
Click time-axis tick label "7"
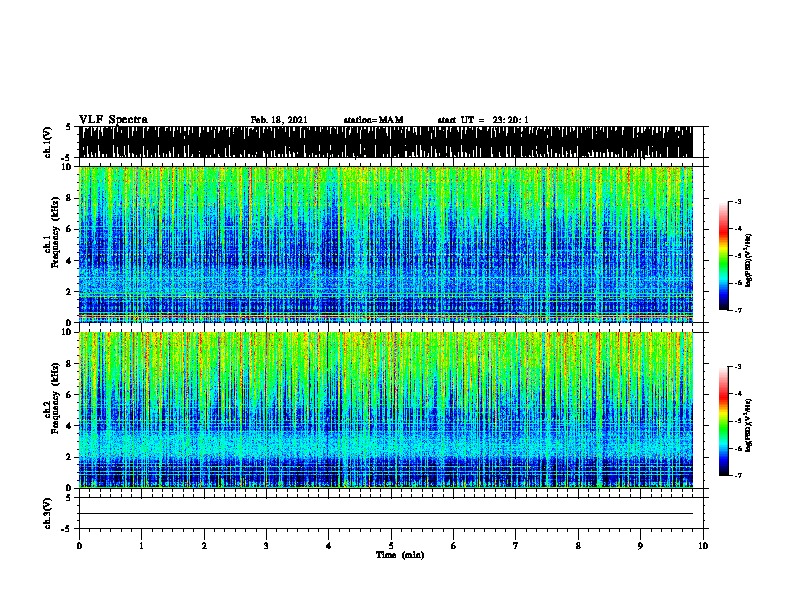coord(516,545)
